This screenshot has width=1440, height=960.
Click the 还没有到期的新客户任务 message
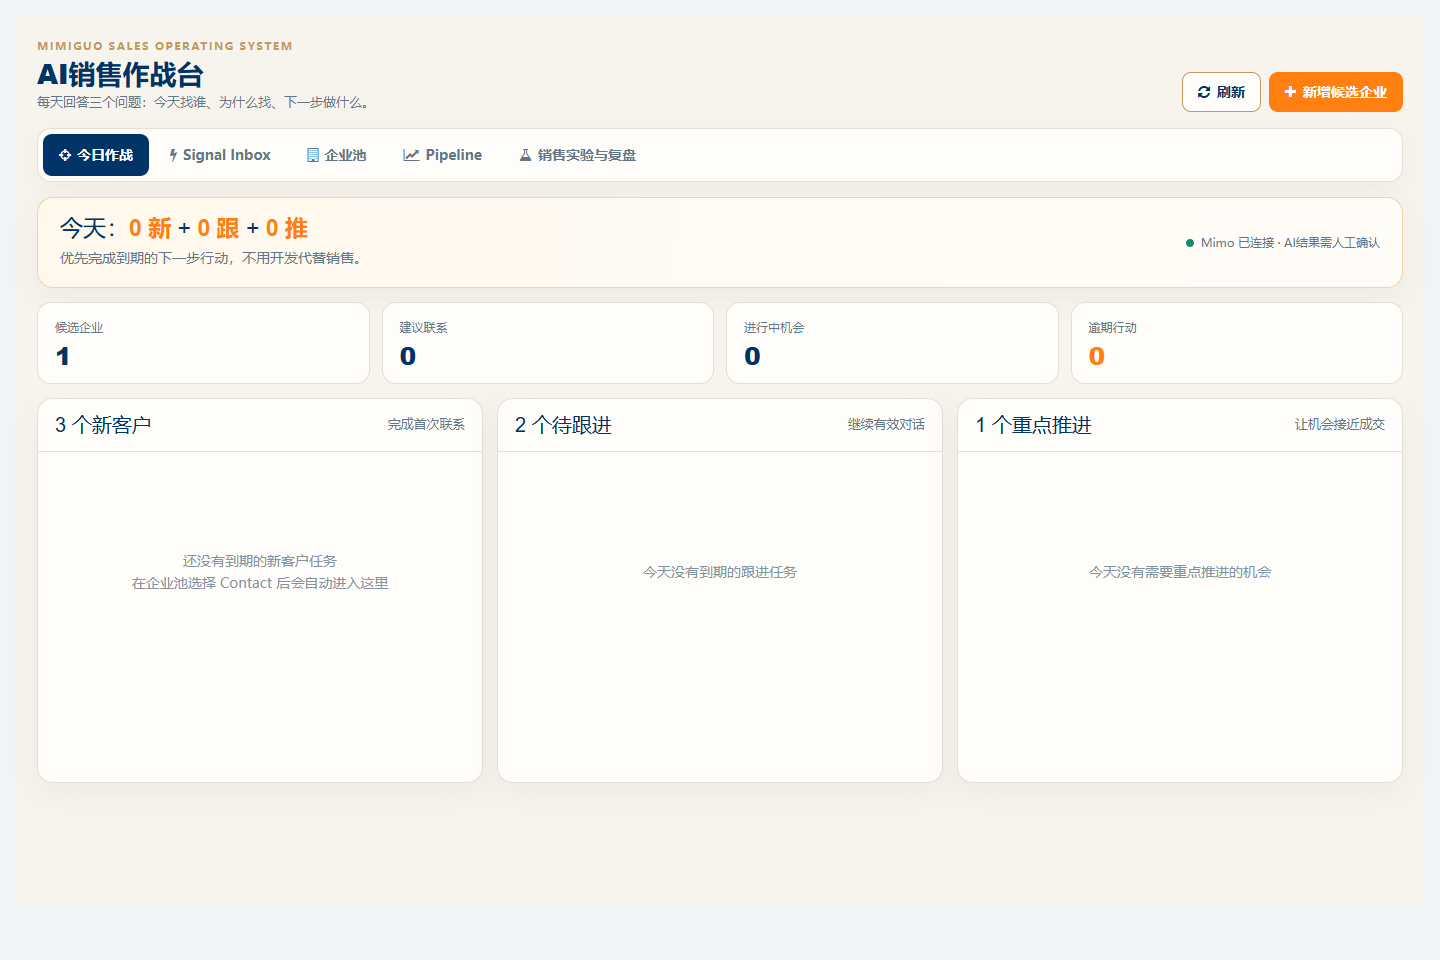tap(260, 561)
